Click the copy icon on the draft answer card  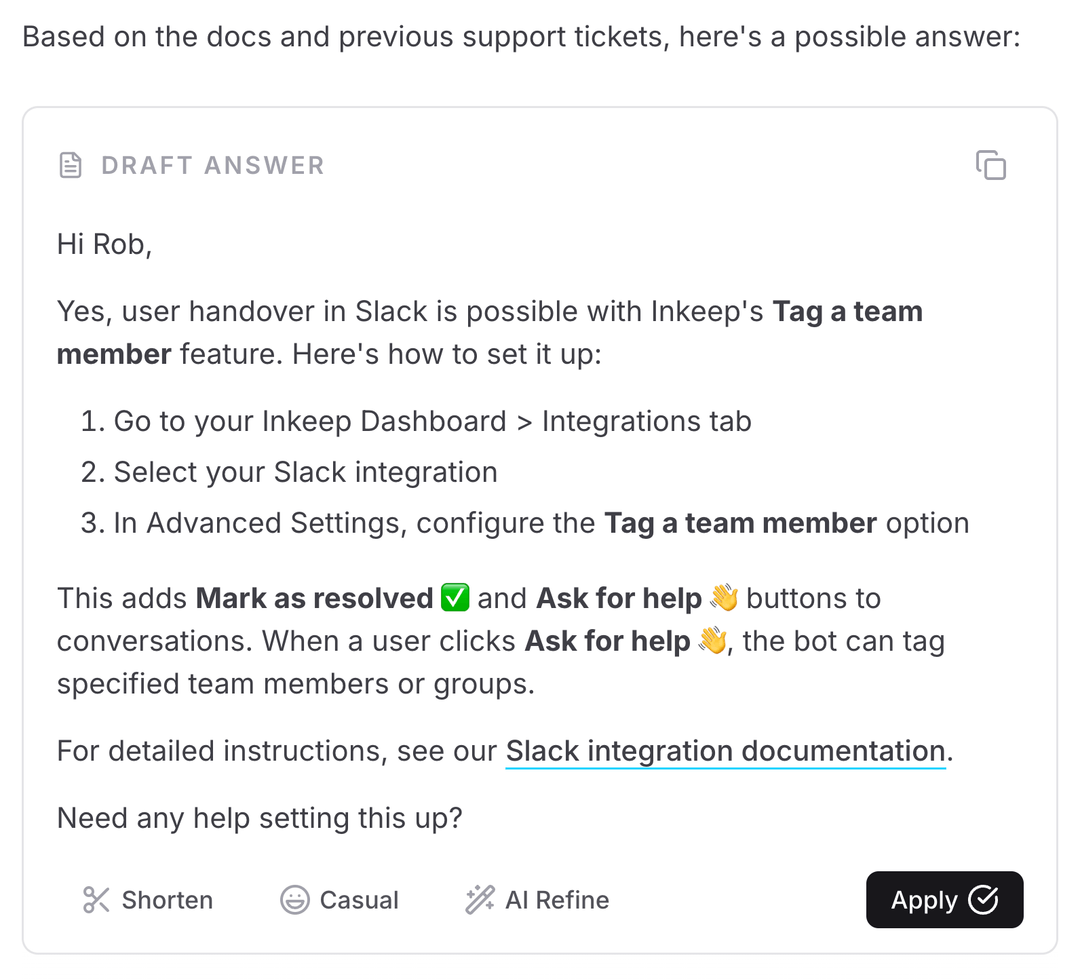pyautogui.click(x=991, y=165)
